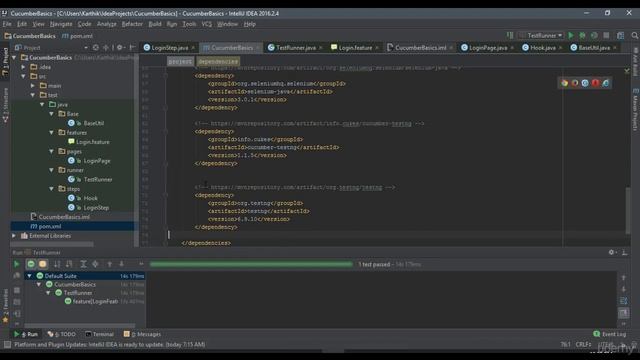Viewport: 640px width, 360px height.
Task: Close the BaseUtil.java tab
Action: pyautogui.click(x=615, y=48)
